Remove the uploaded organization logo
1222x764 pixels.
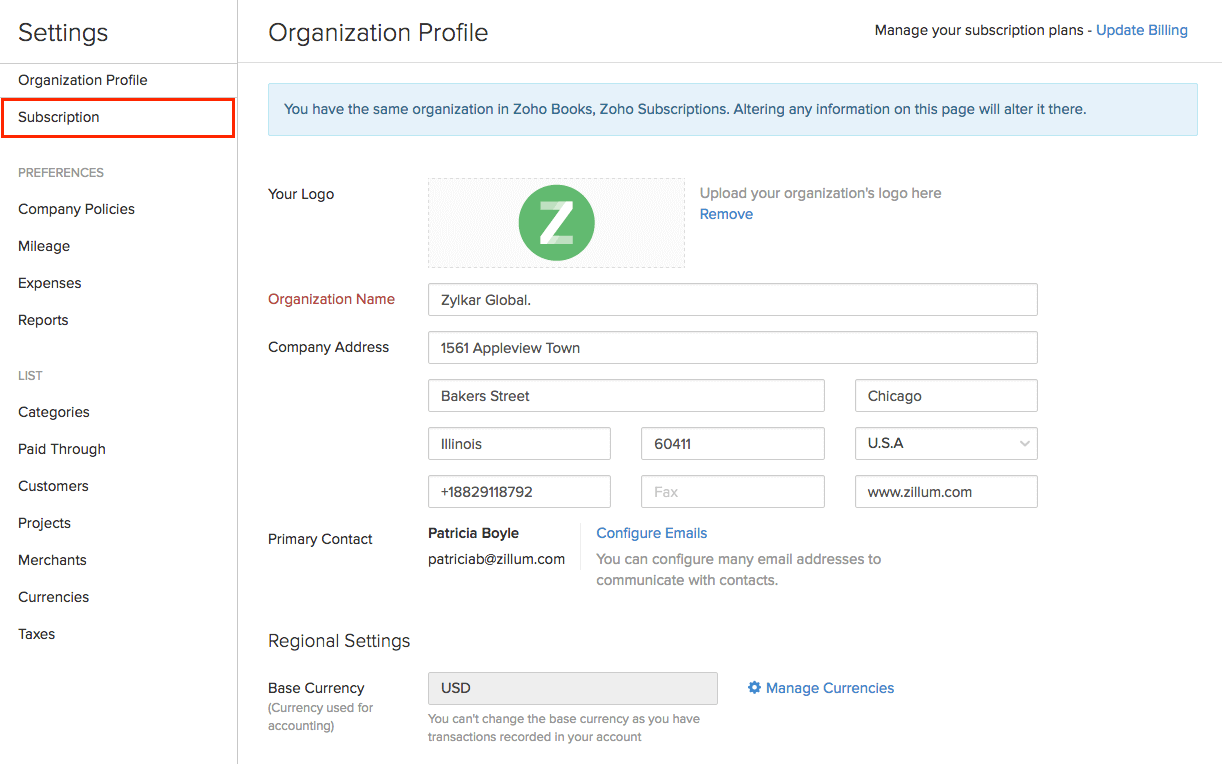(726, 214)
